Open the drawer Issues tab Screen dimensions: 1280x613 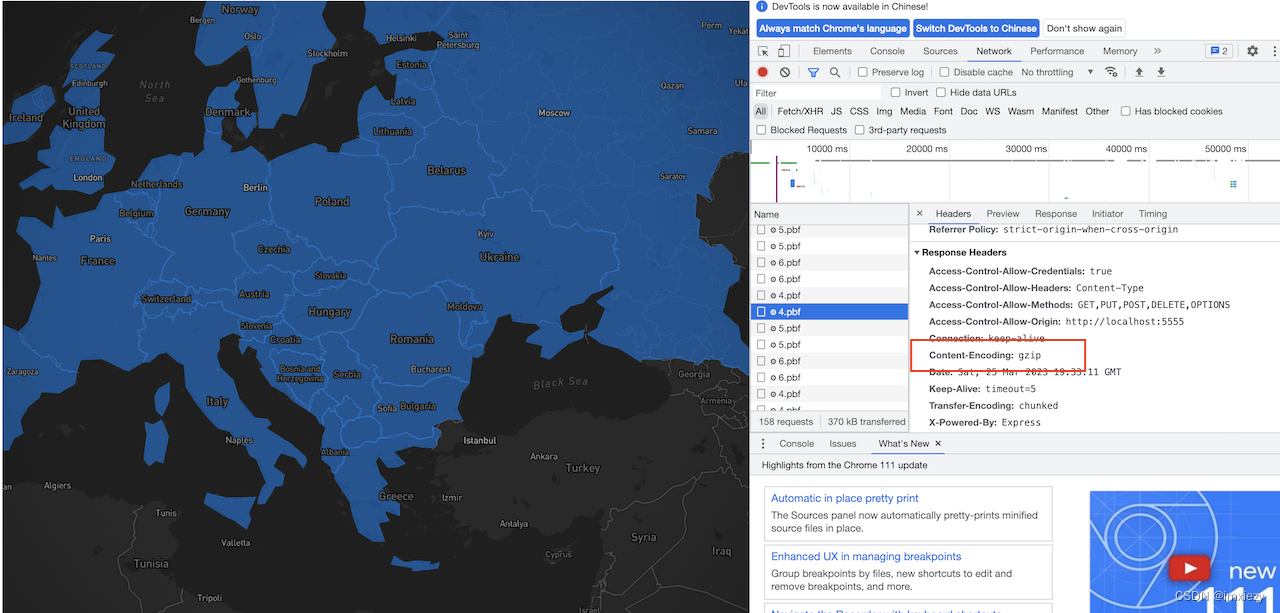click(x=843, y=443)
